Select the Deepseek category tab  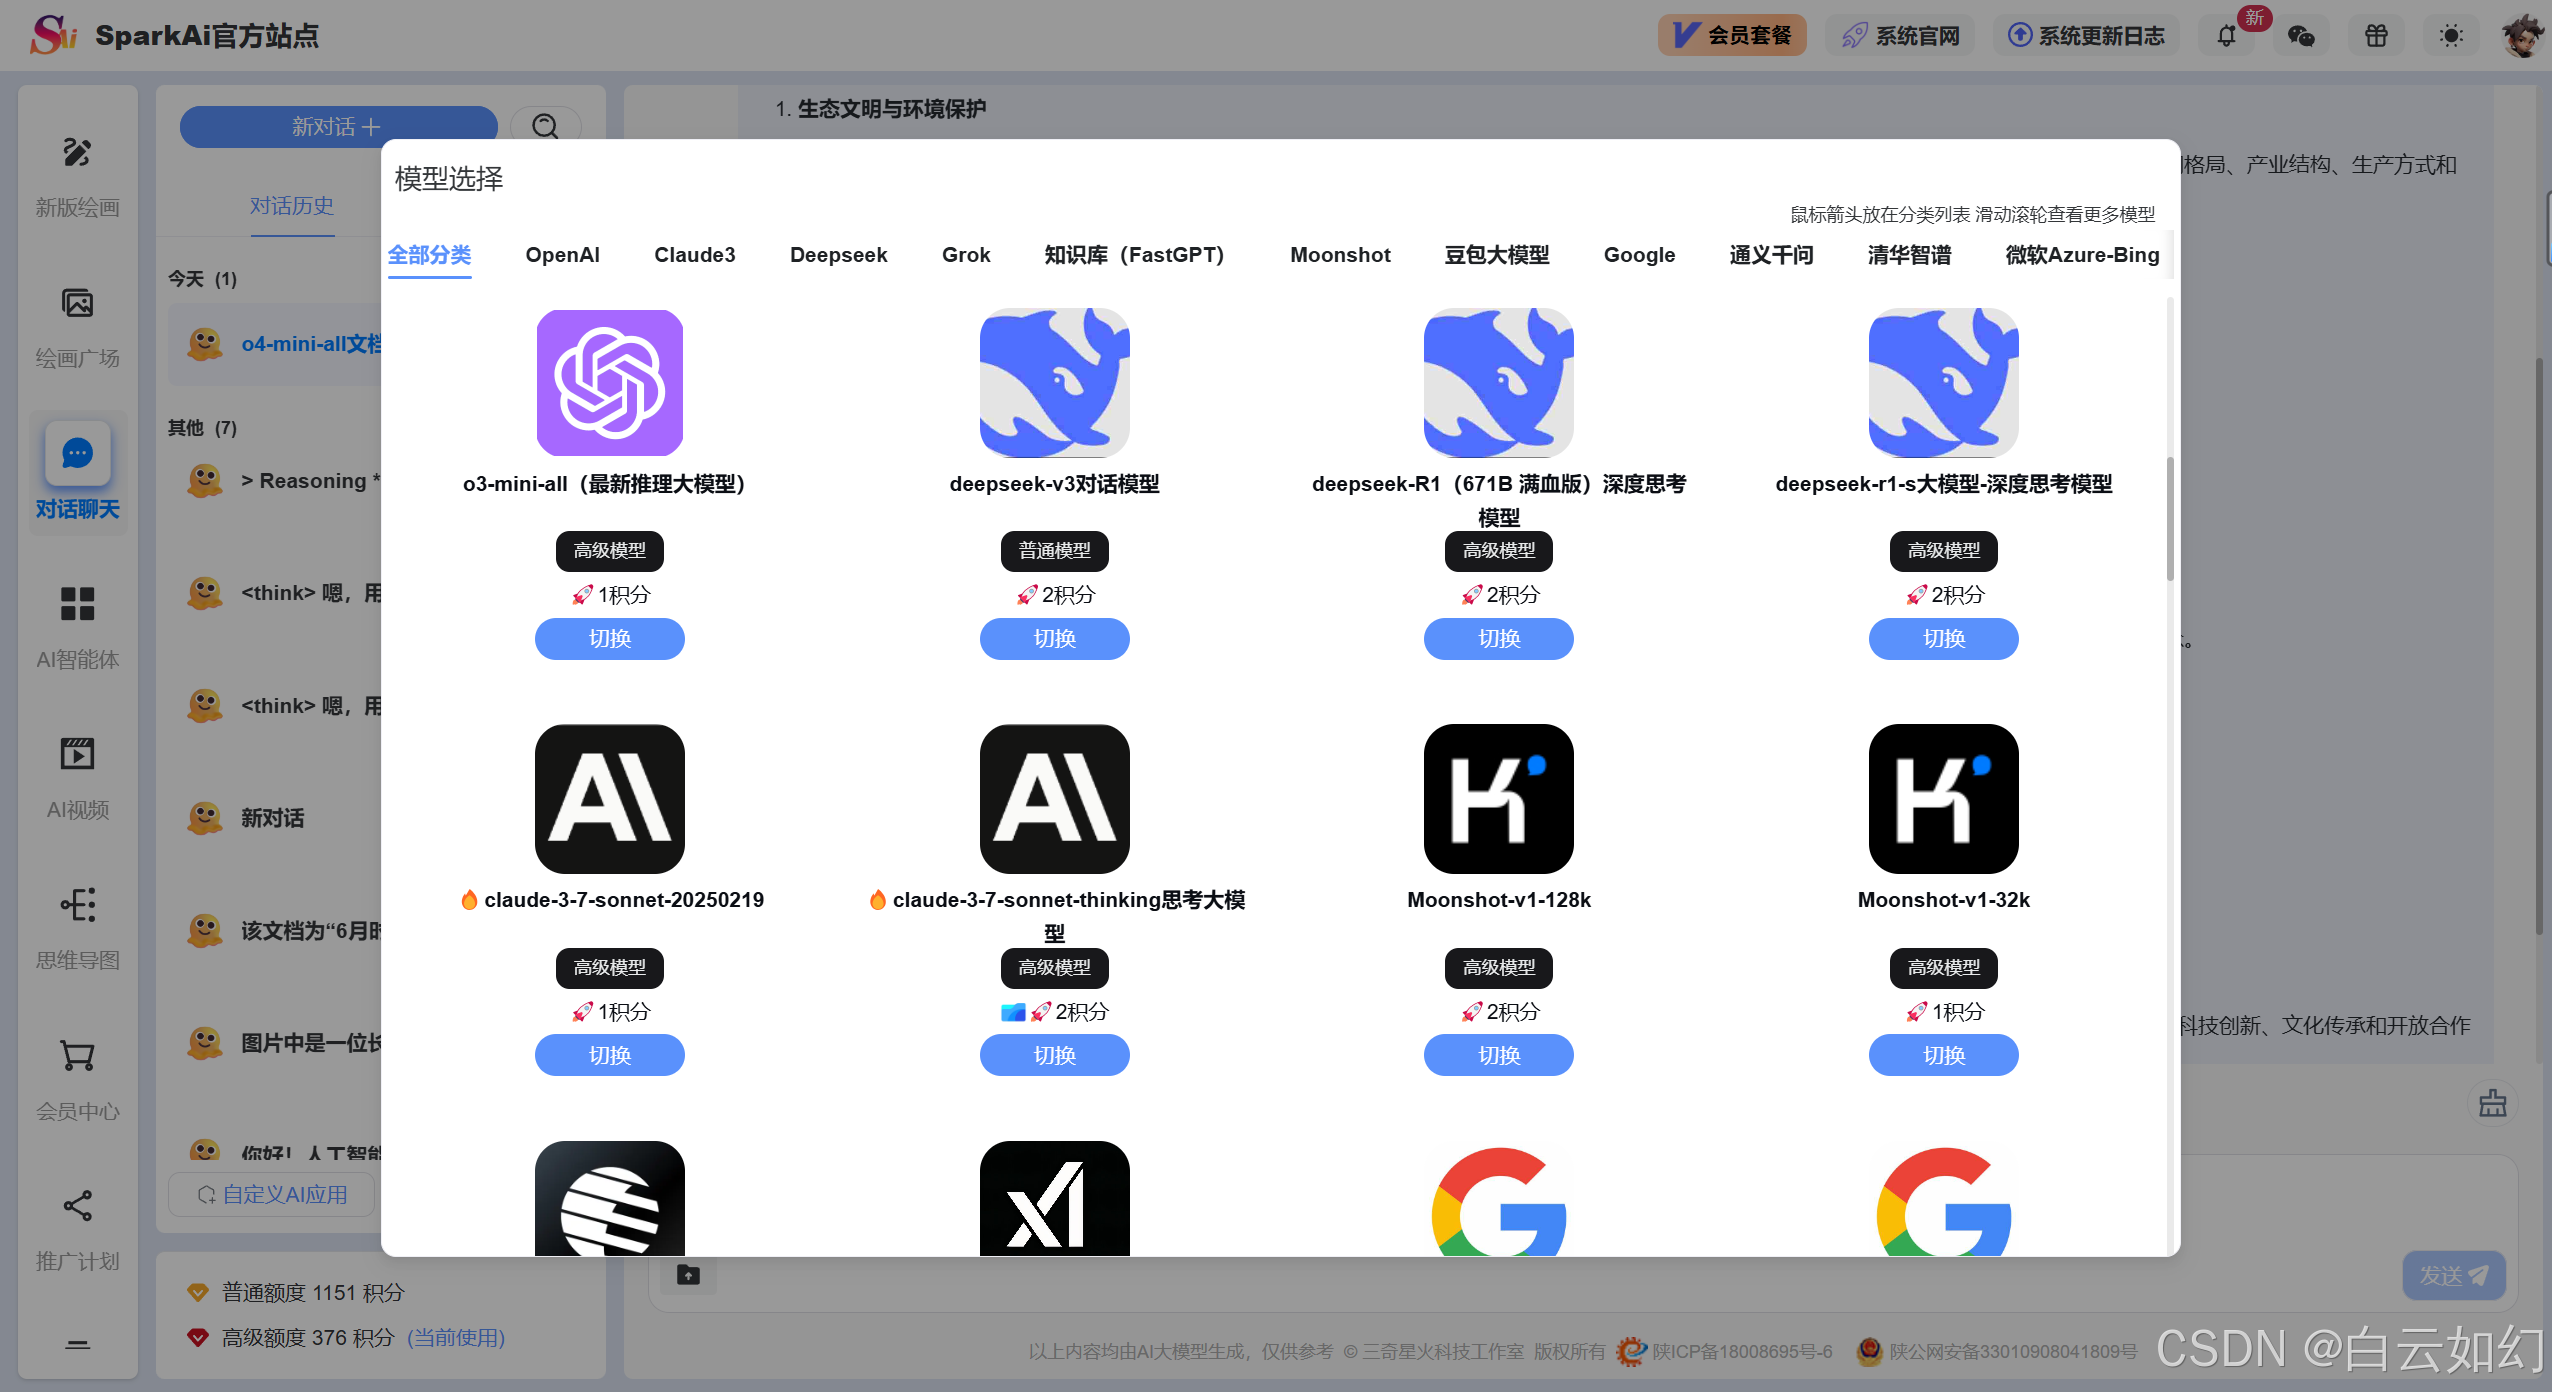tap(838, 255)
